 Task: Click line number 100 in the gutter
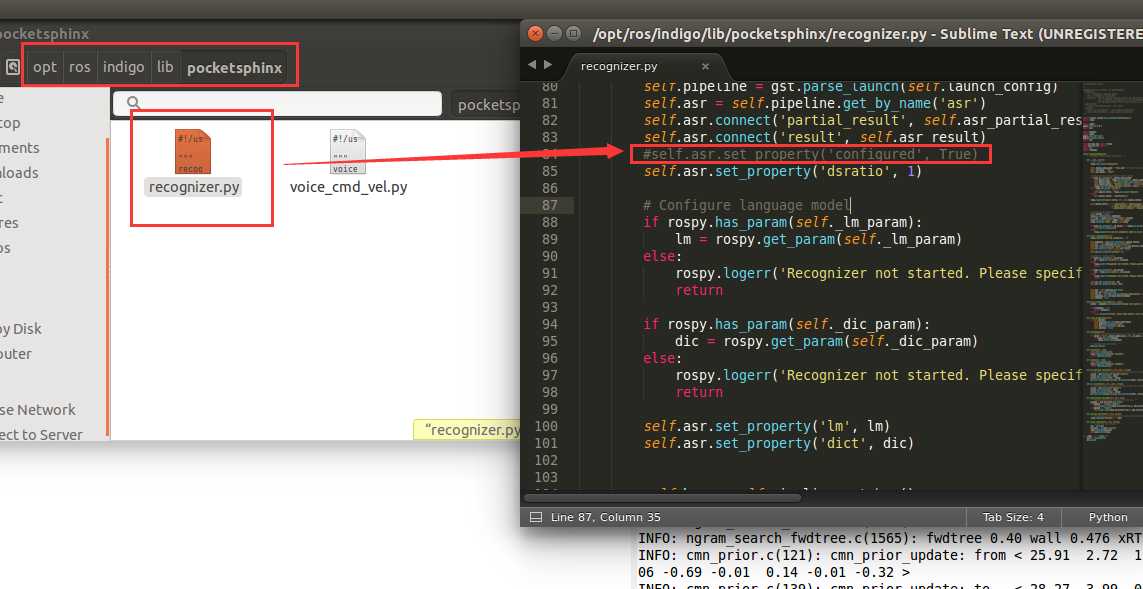click(545, 426)
